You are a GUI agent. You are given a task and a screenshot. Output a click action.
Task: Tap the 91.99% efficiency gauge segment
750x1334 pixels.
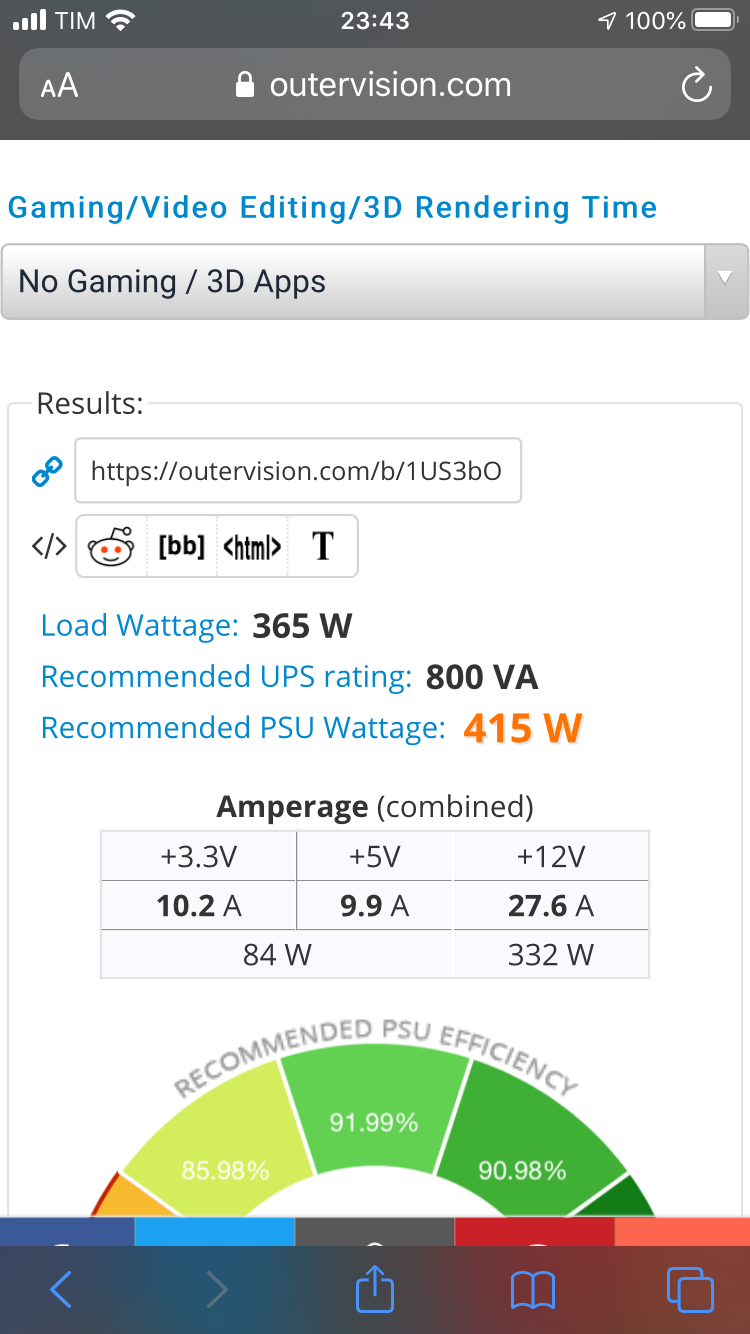click(374, 1113)
